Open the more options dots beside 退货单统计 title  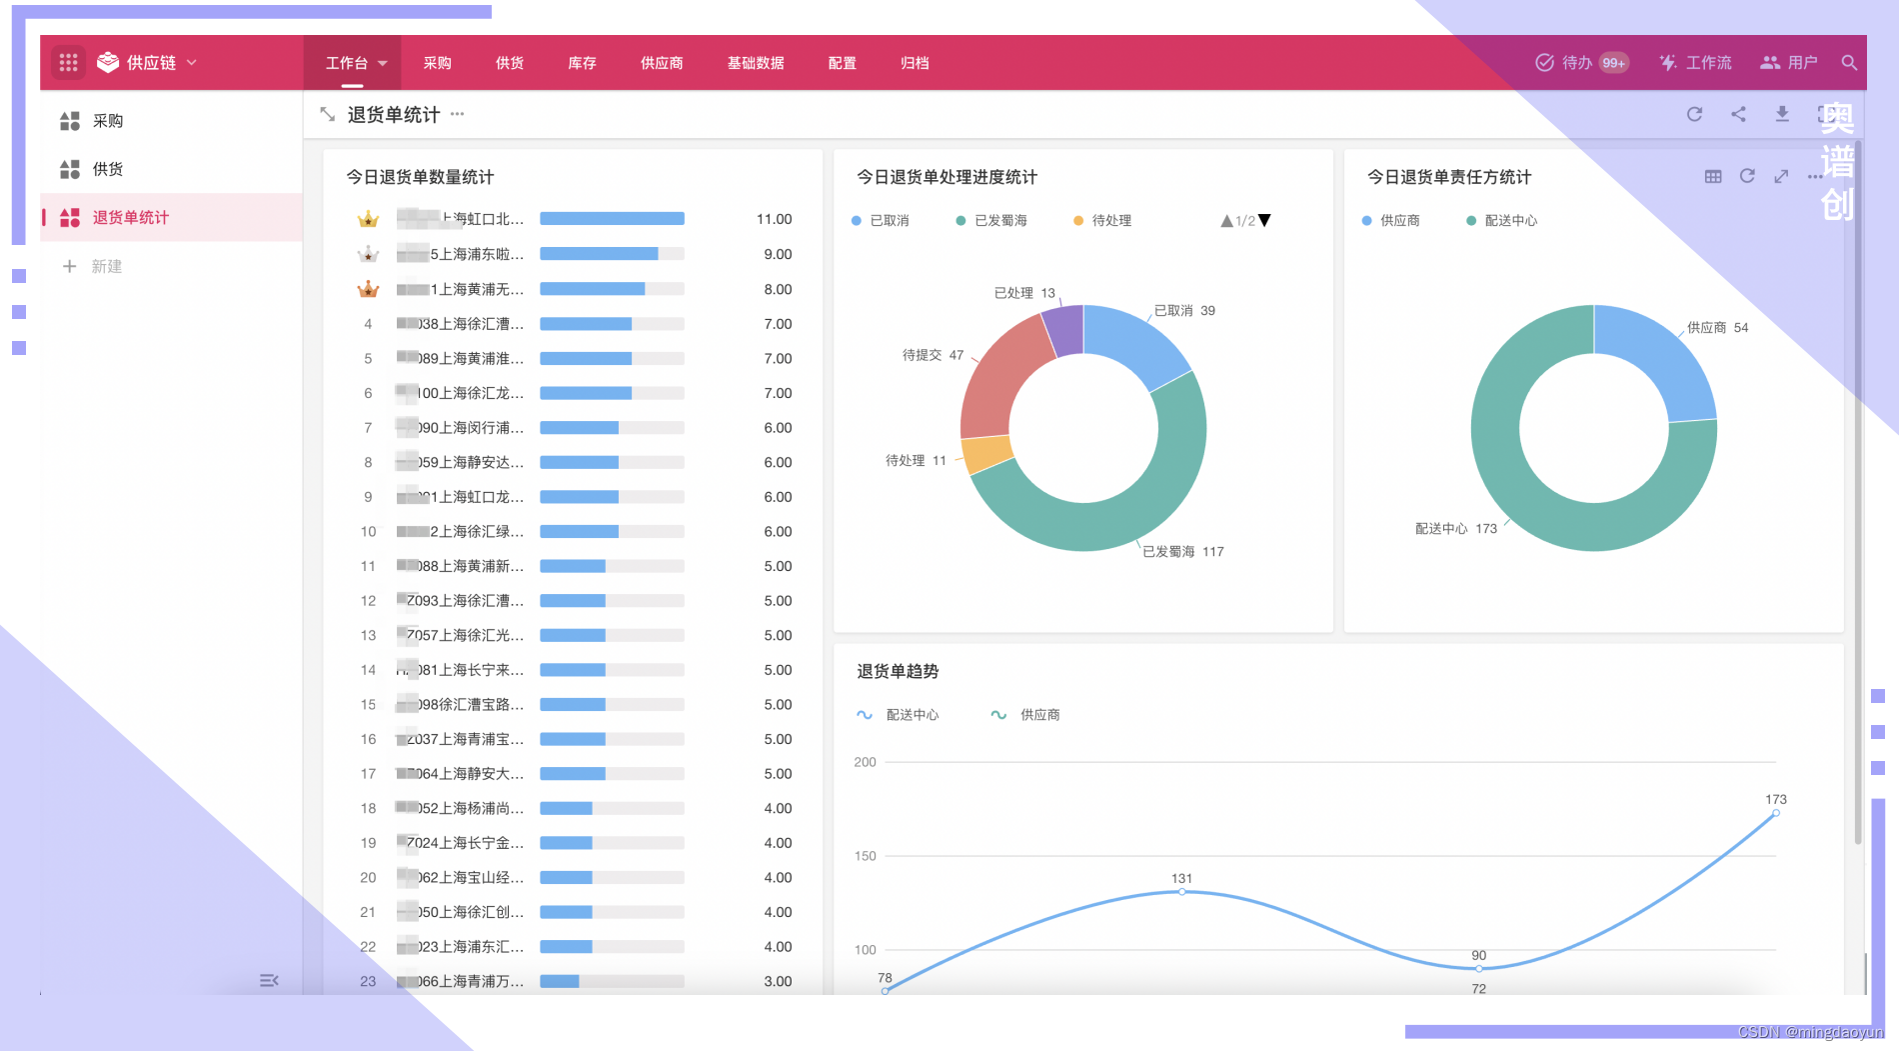point(457,114)
